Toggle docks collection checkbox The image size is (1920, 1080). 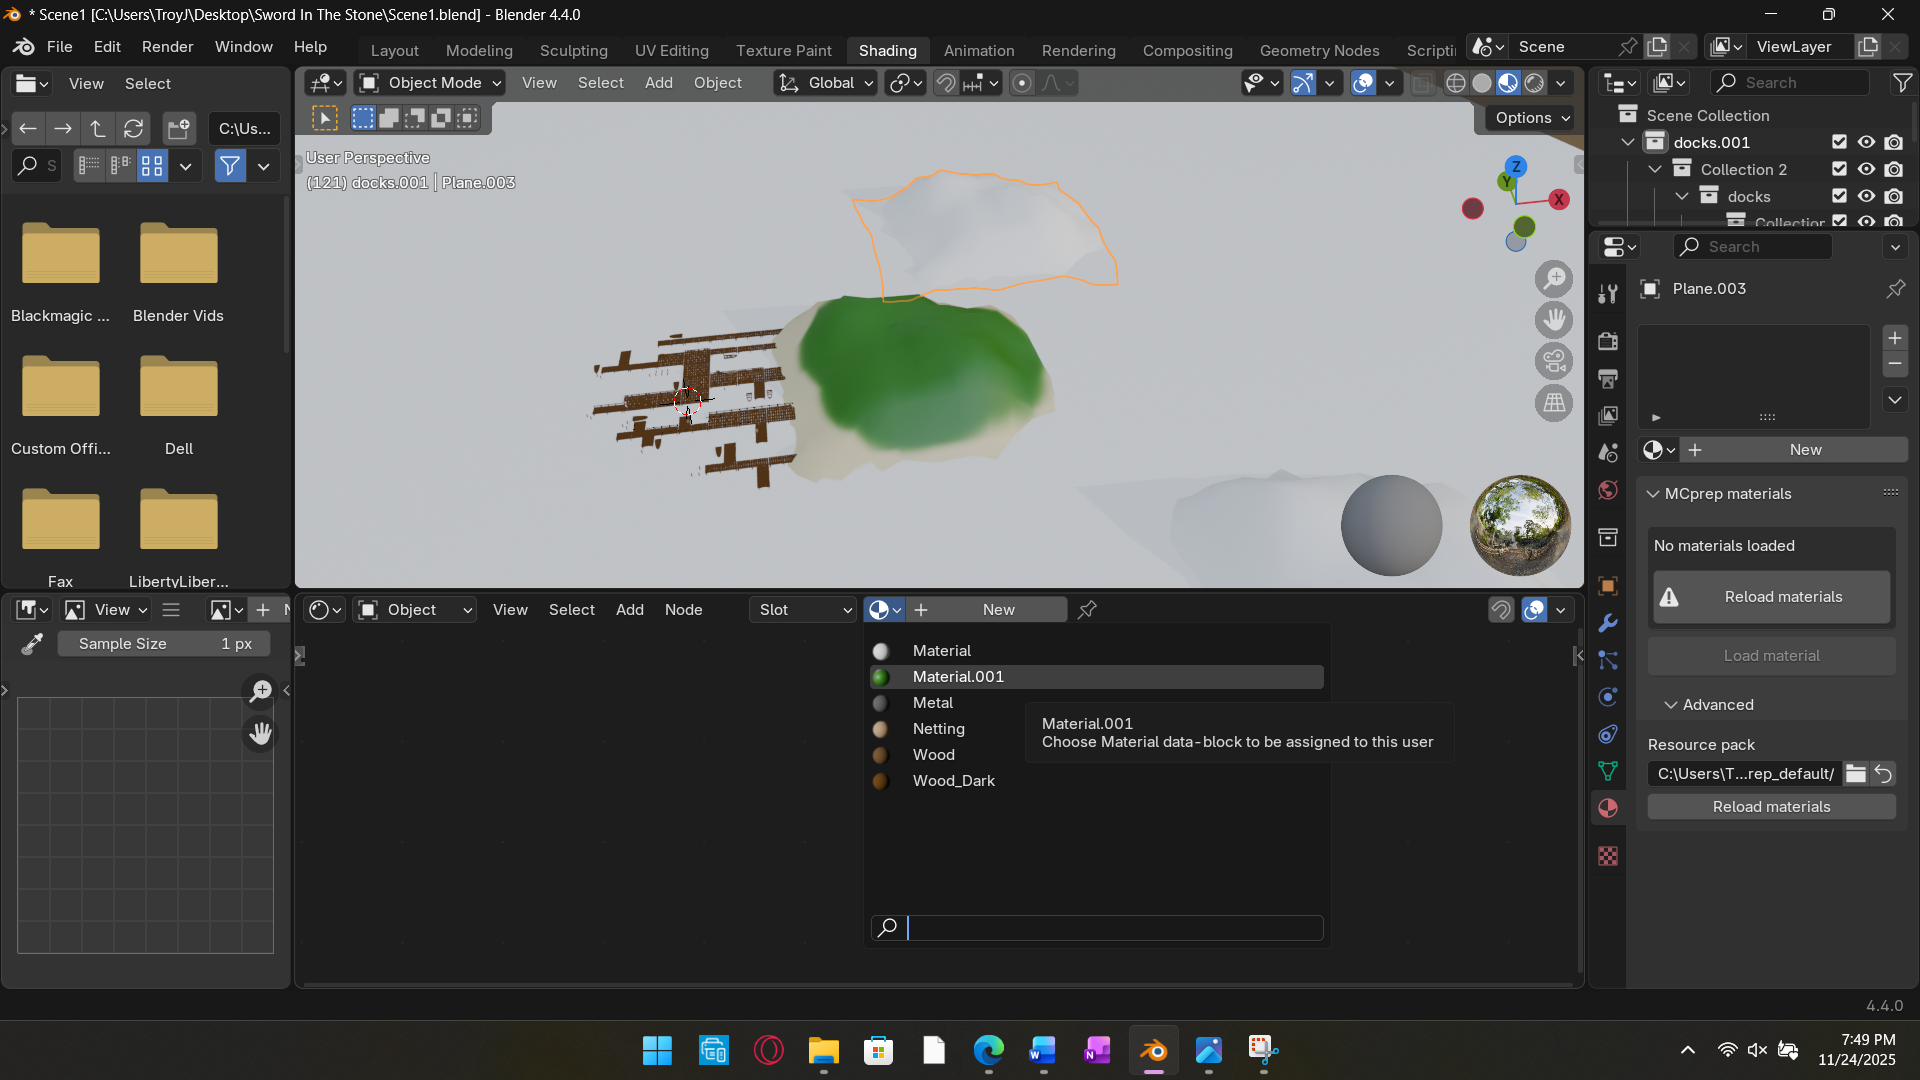pos(1839,196)
